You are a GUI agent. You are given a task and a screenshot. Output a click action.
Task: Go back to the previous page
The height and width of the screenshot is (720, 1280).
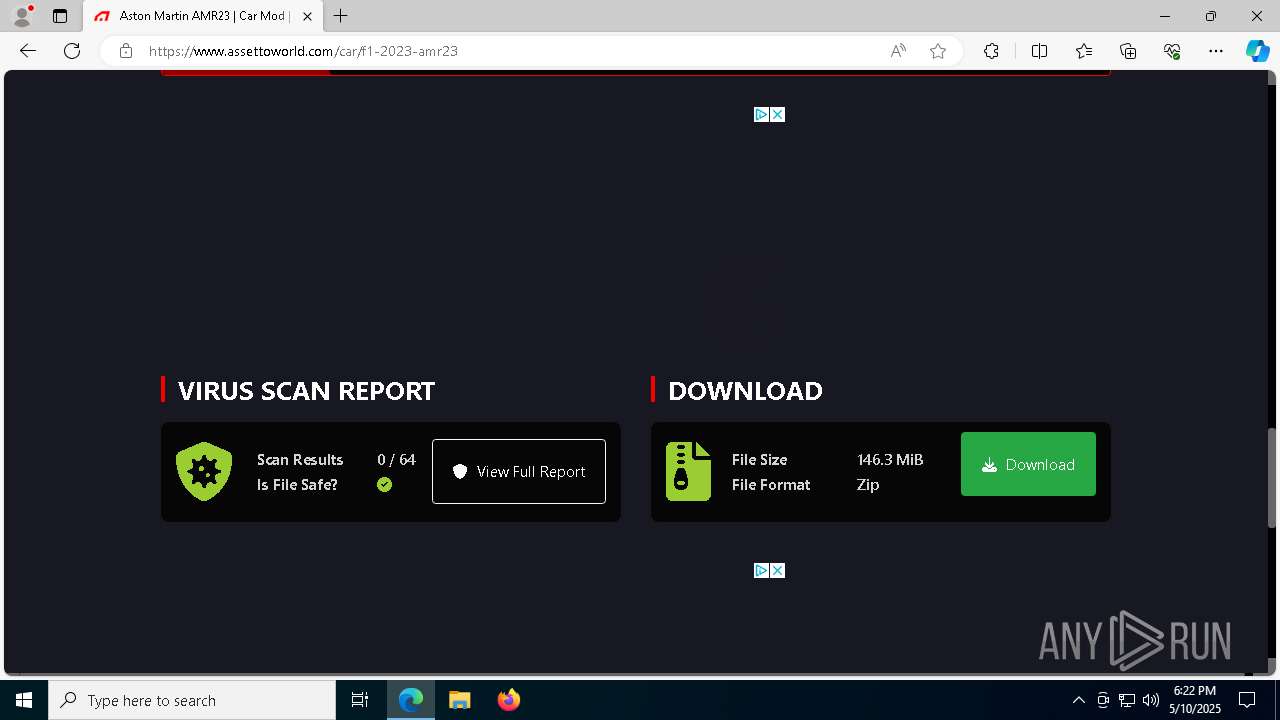click(28, 51)
